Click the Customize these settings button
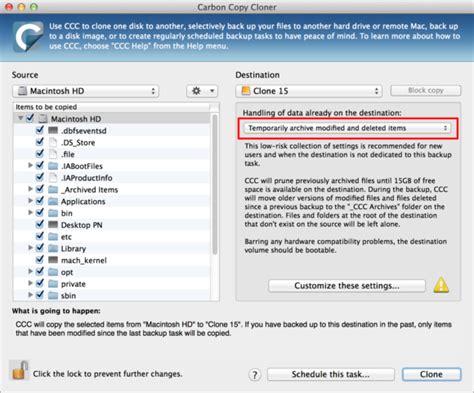474x393 pixels. pyautogui.click(x=347, y=286)
